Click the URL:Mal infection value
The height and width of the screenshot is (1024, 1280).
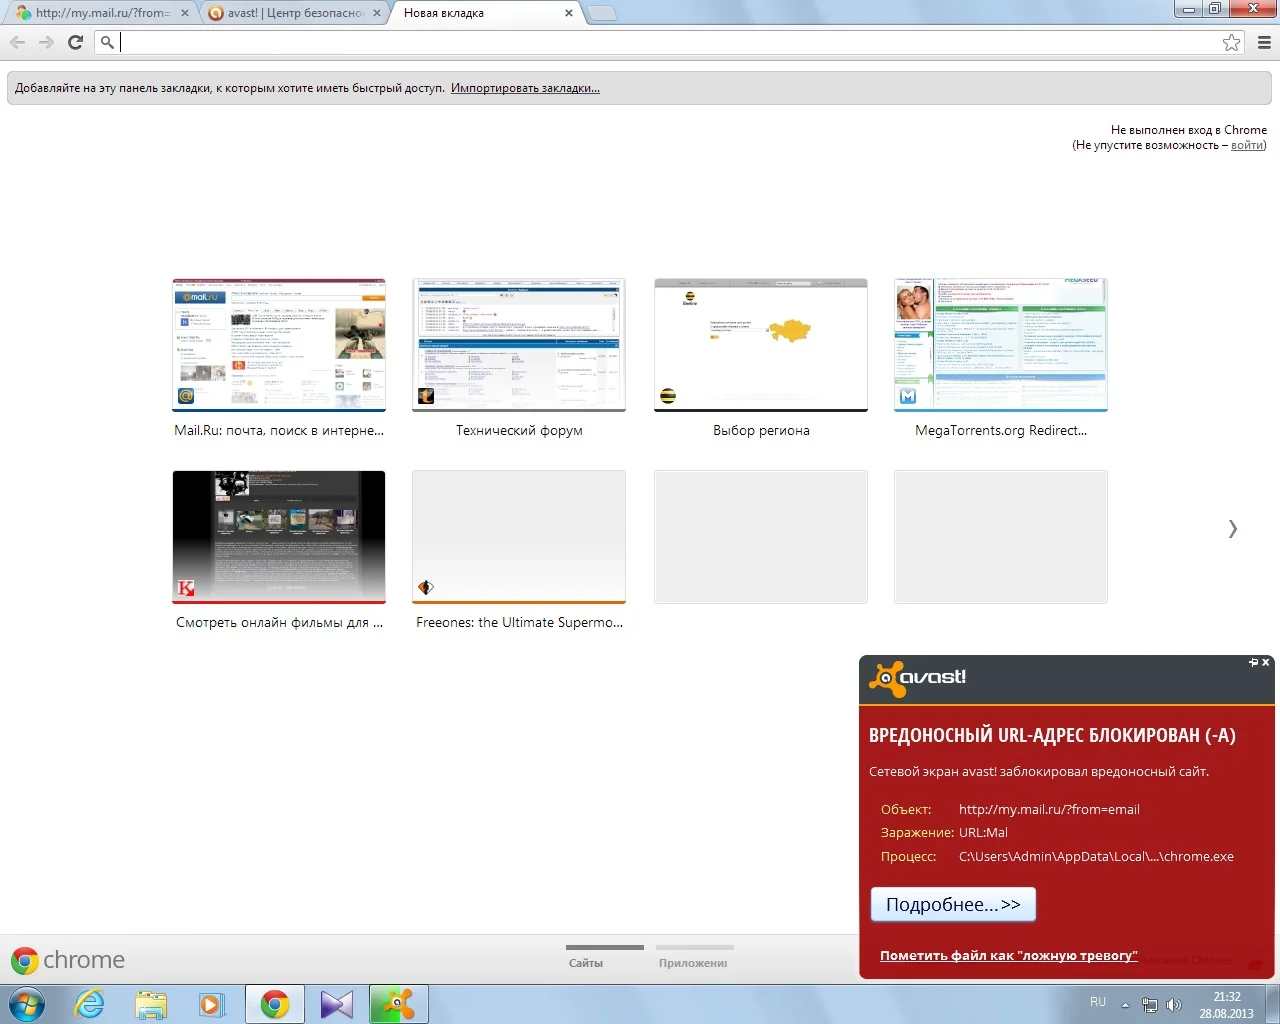pos(983,833)
